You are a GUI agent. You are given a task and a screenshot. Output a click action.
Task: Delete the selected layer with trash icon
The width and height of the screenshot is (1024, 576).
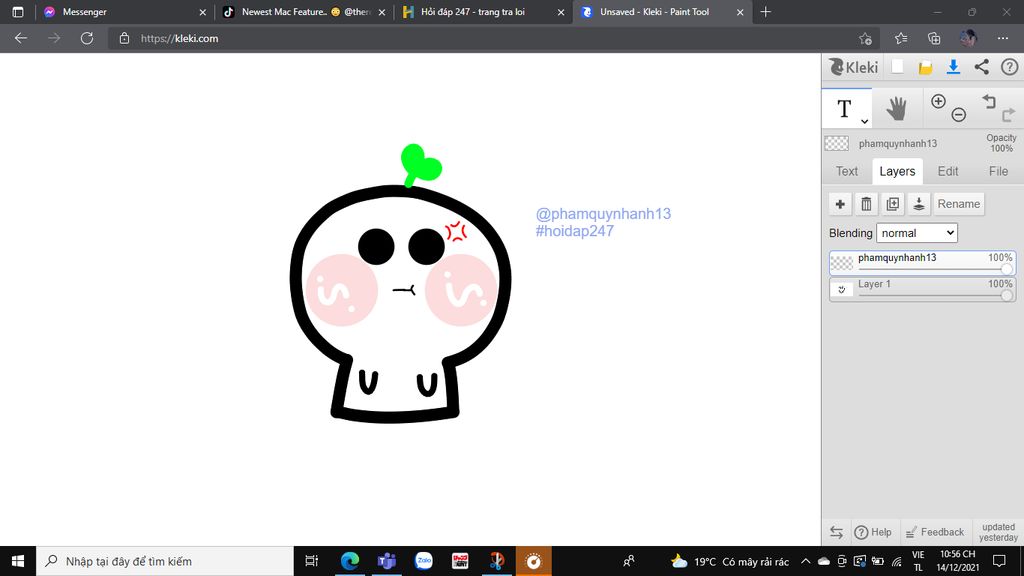[x=867, y=204]
